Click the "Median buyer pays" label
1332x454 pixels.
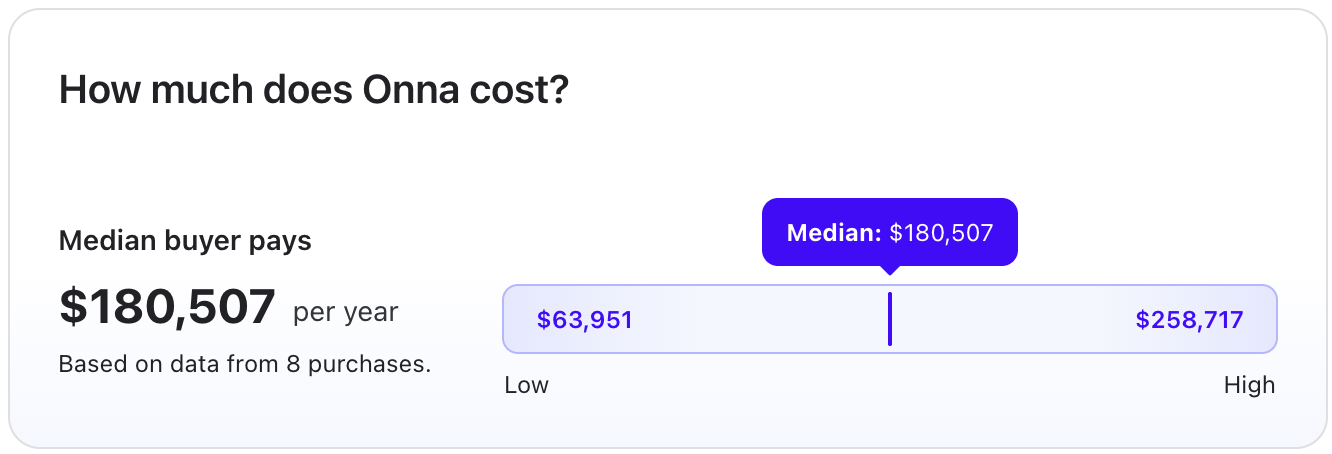pos(185,241)
